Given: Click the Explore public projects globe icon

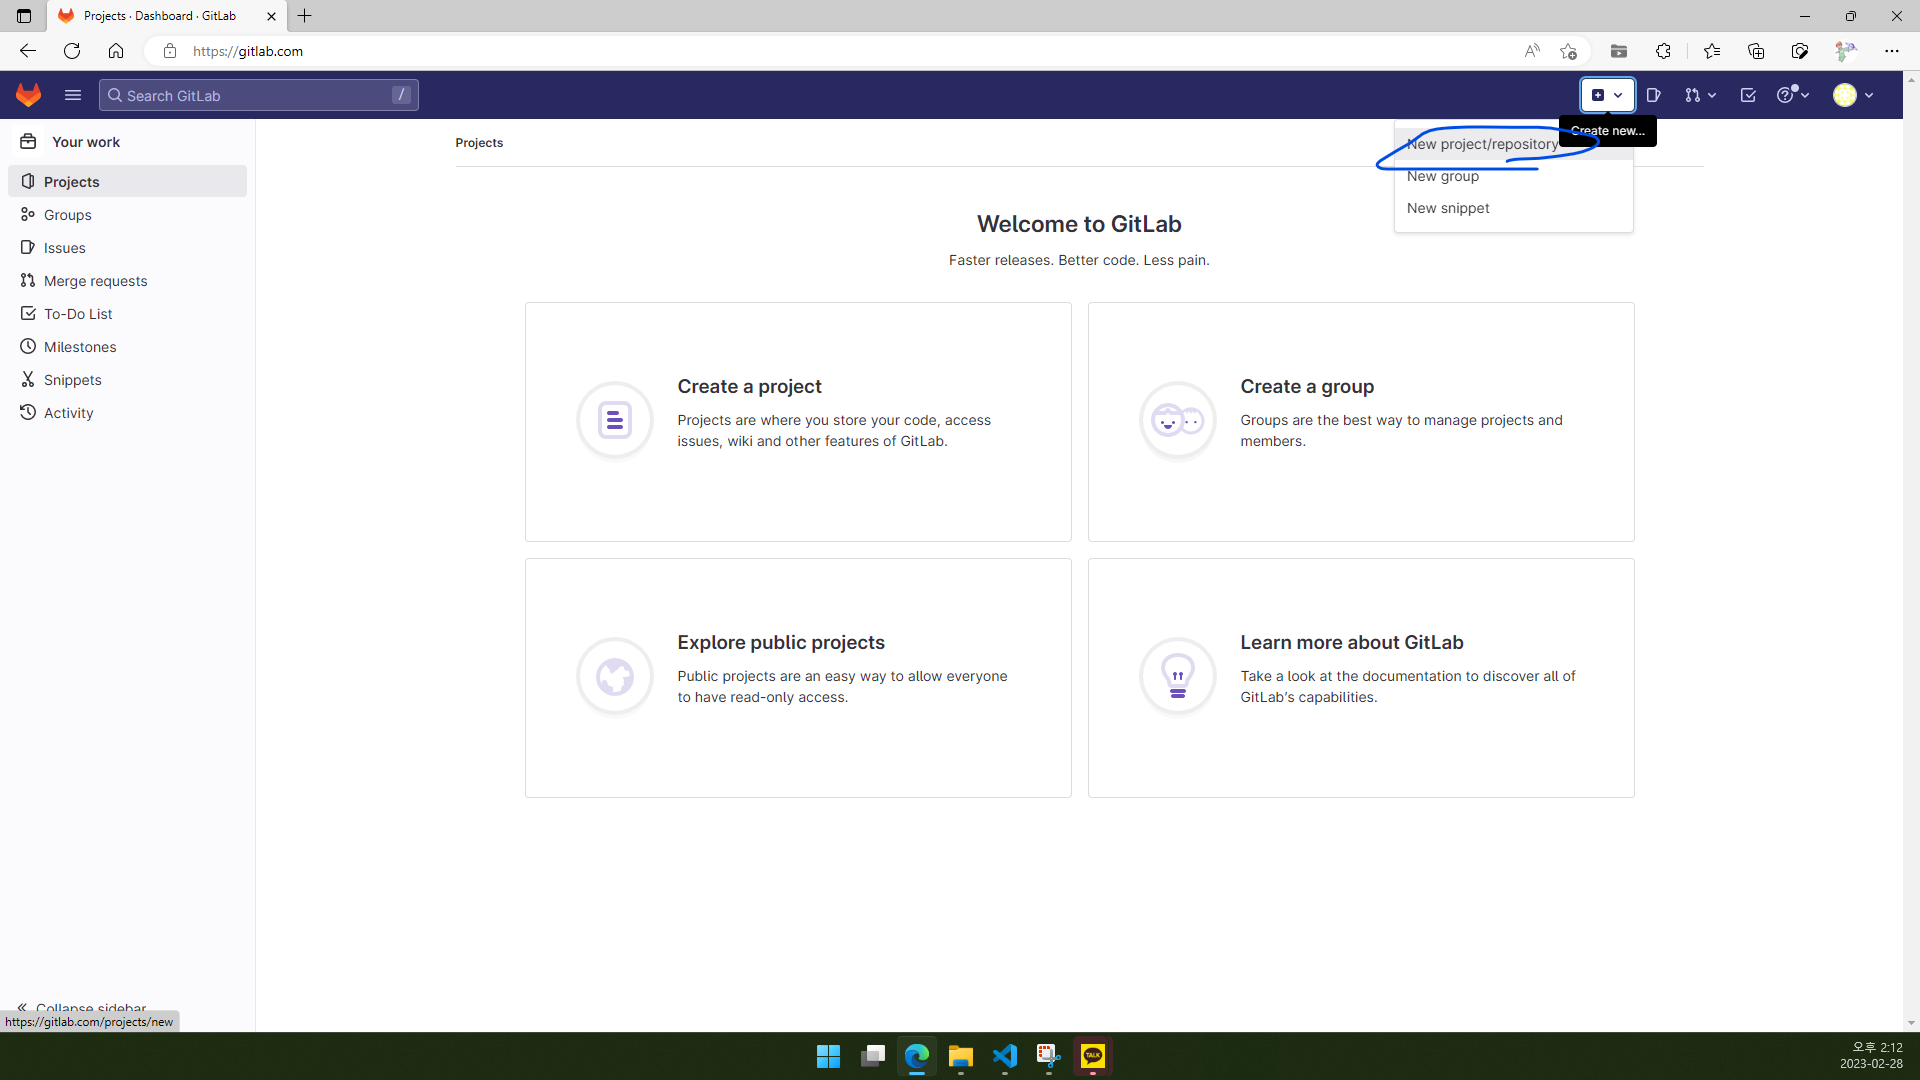Looking at the screenshot, I should pyautogui.click(x=615, y=676).
